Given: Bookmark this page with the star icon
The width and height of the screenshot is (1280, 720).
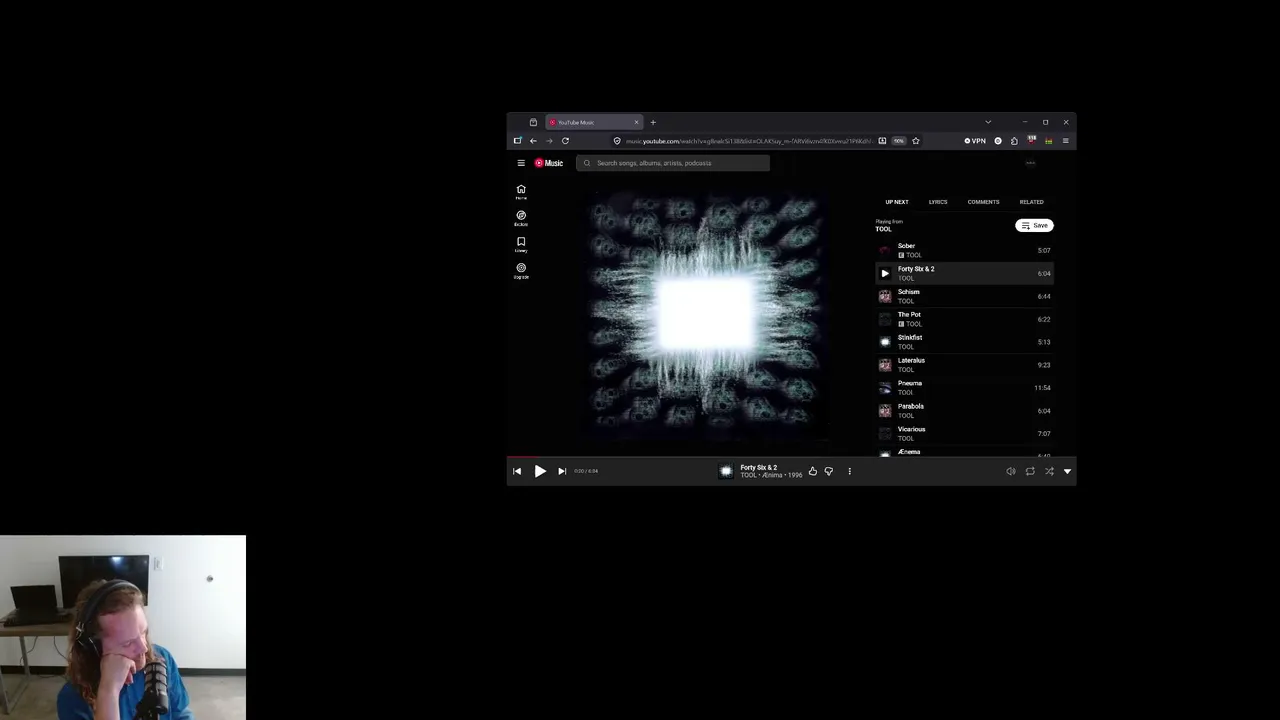Looking at the screenshot, I should (x=915, y=141).
